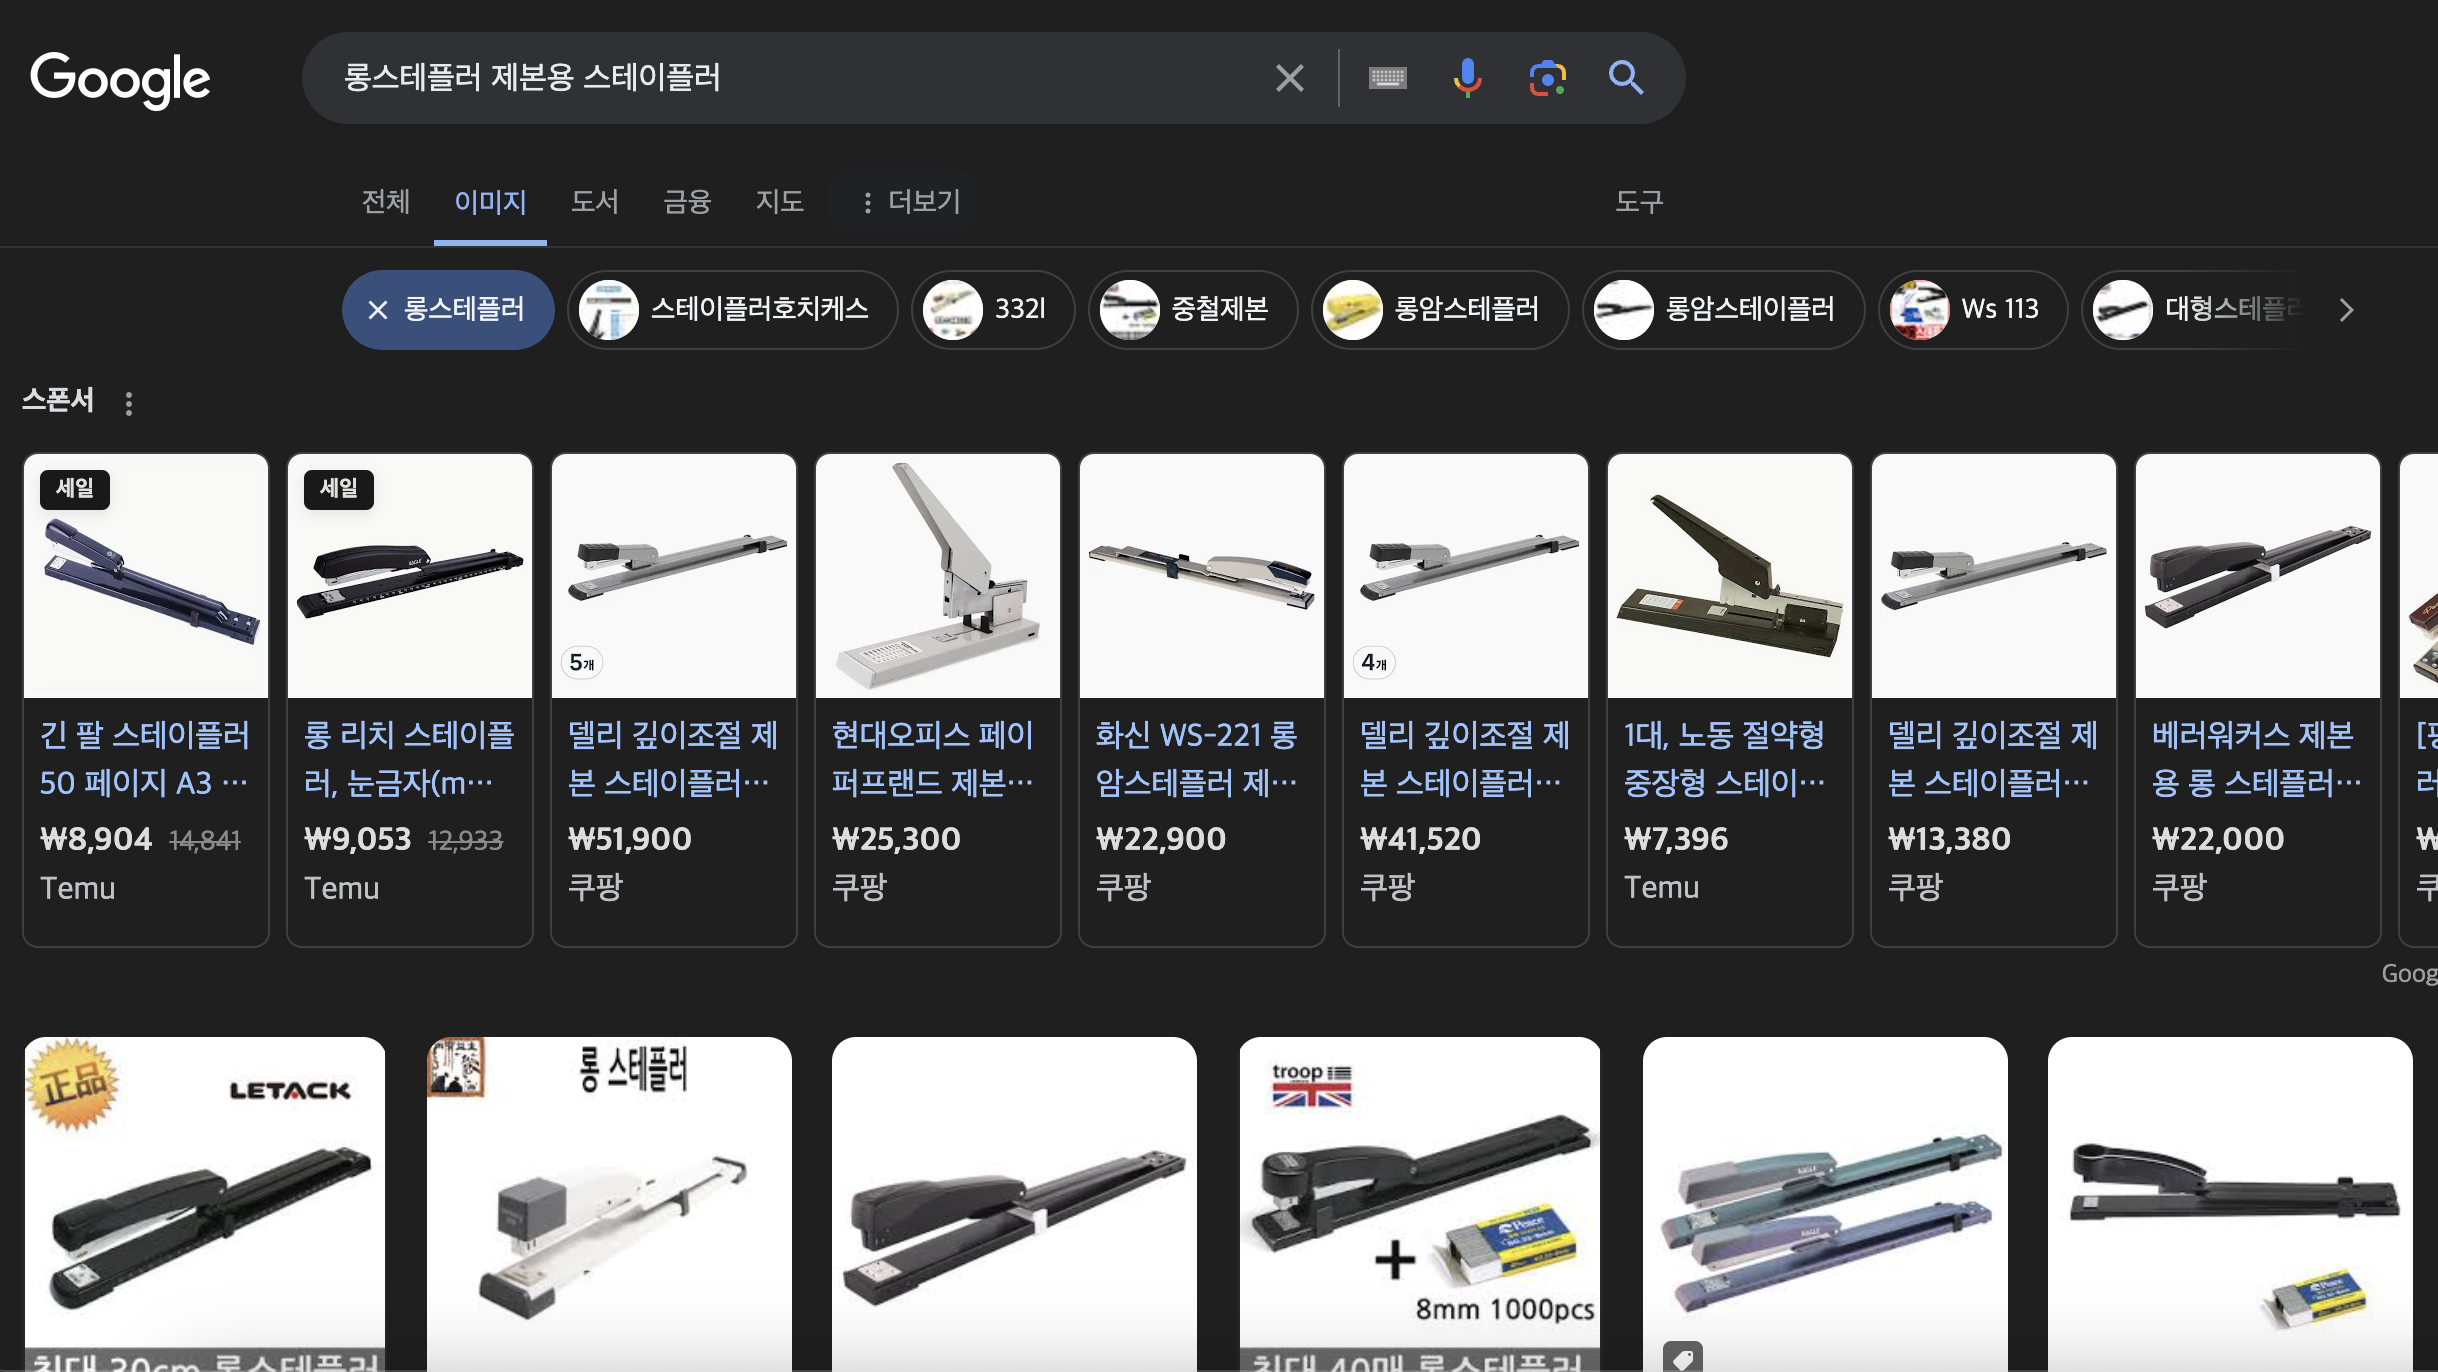
Task: Switch to the 지도 tab
Action: (779, 202)
